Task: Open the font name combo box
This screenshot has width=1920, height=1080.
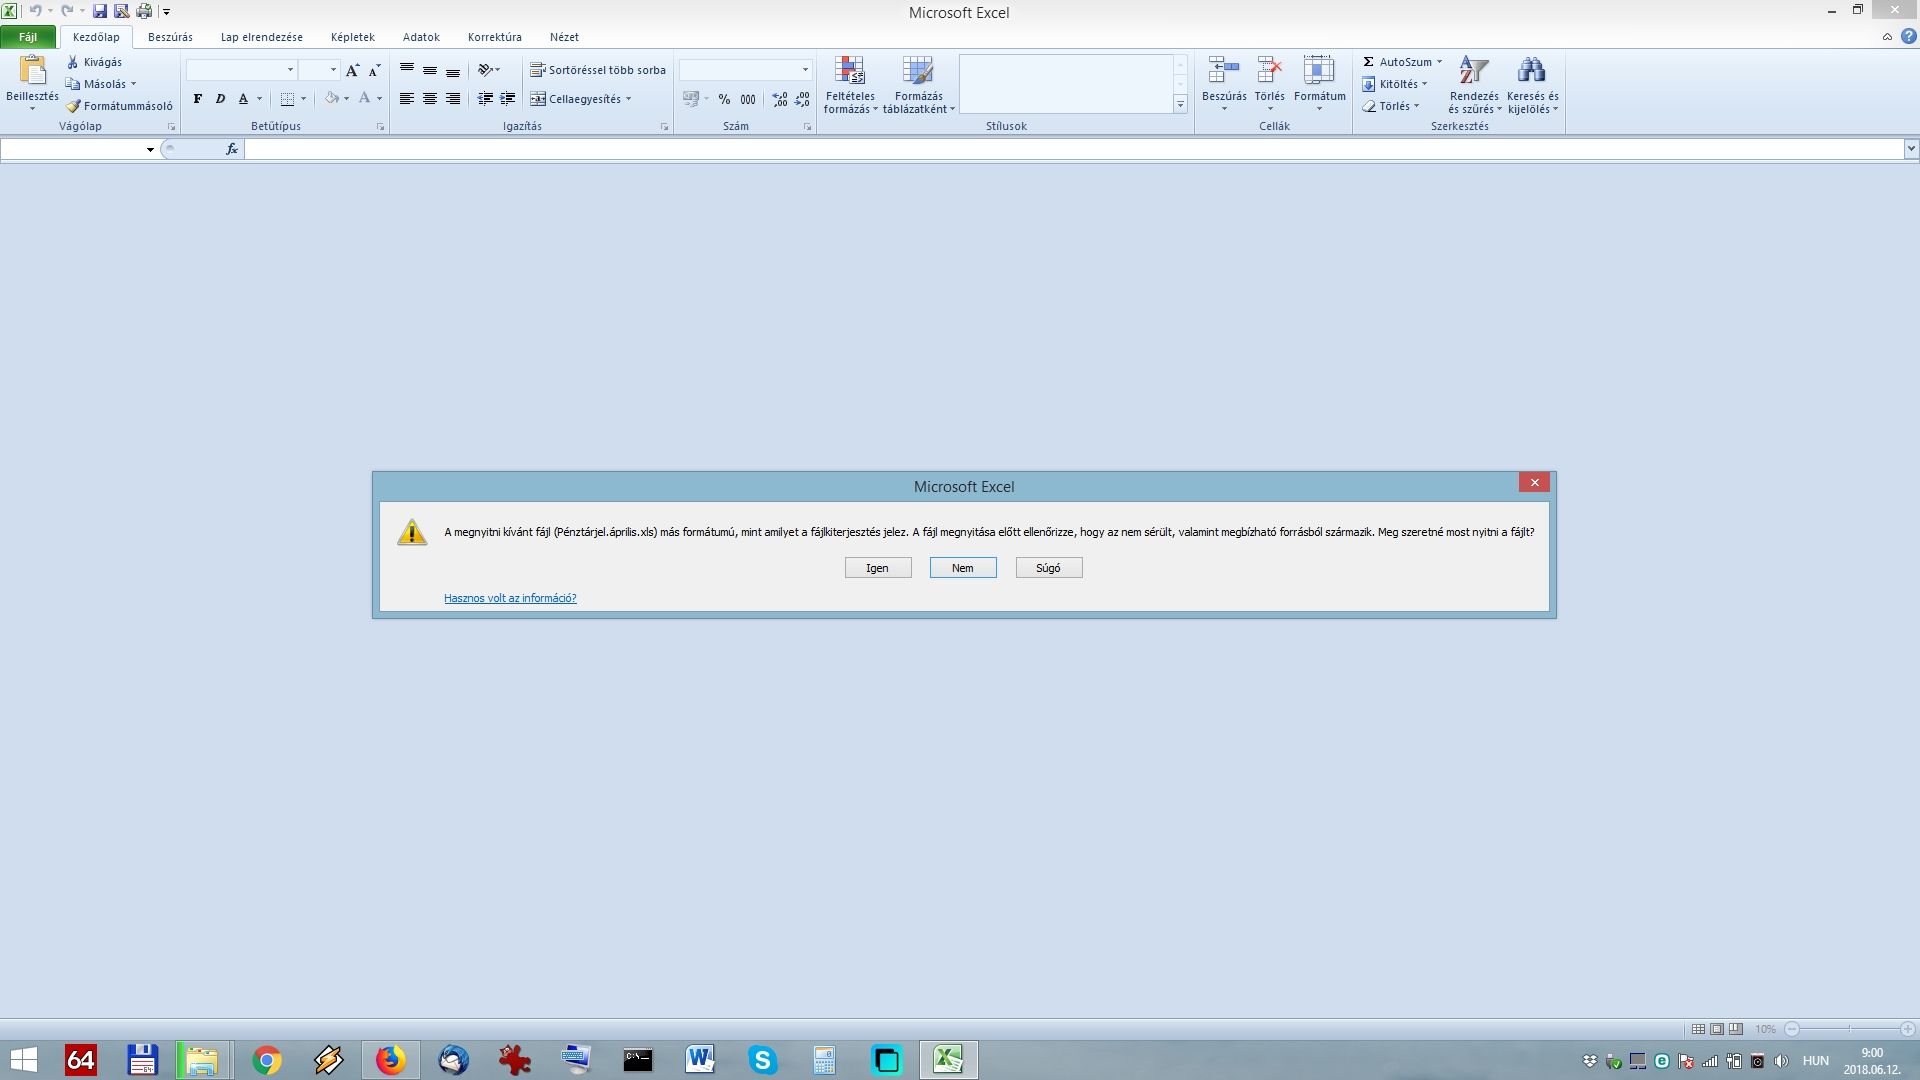Action: (241, 70)
